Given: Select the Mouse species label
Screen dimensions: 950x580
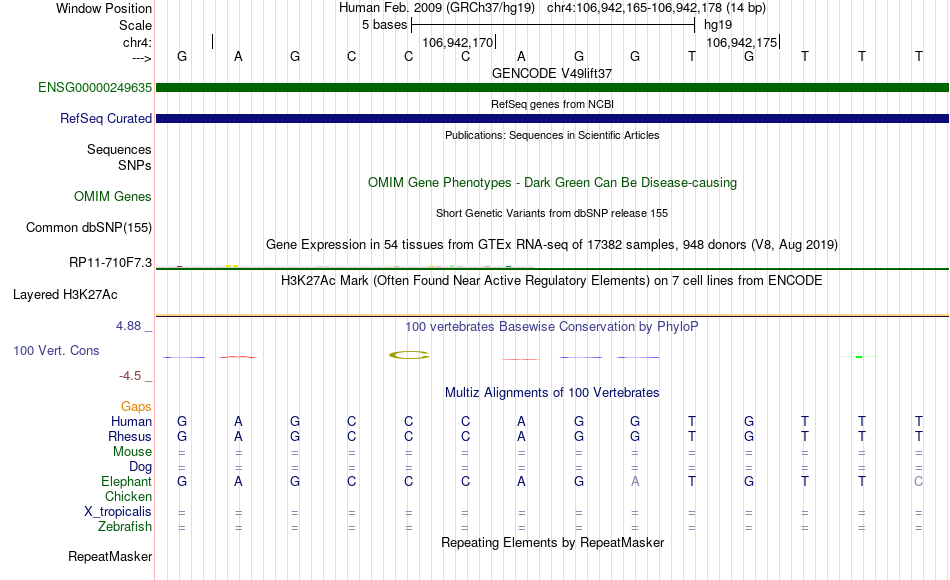Looking at the screenshot, I should [x=132, y=452].
